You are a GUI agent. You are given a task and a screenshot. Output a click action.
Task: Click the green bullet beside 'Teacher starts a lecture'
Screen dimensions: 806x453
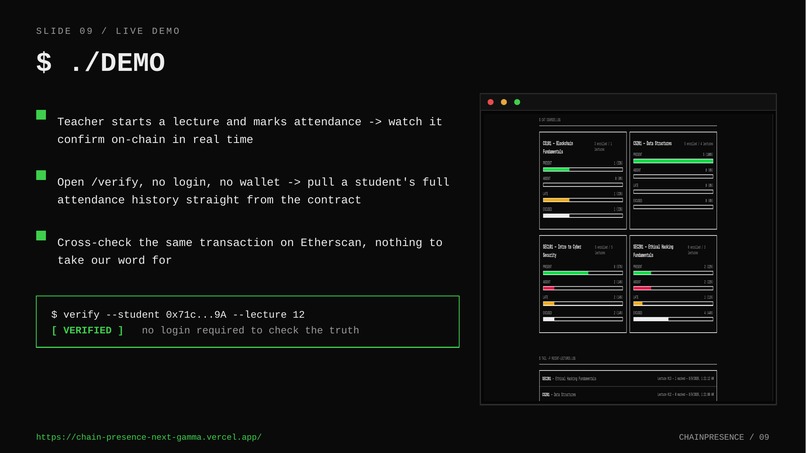[41, 115]
